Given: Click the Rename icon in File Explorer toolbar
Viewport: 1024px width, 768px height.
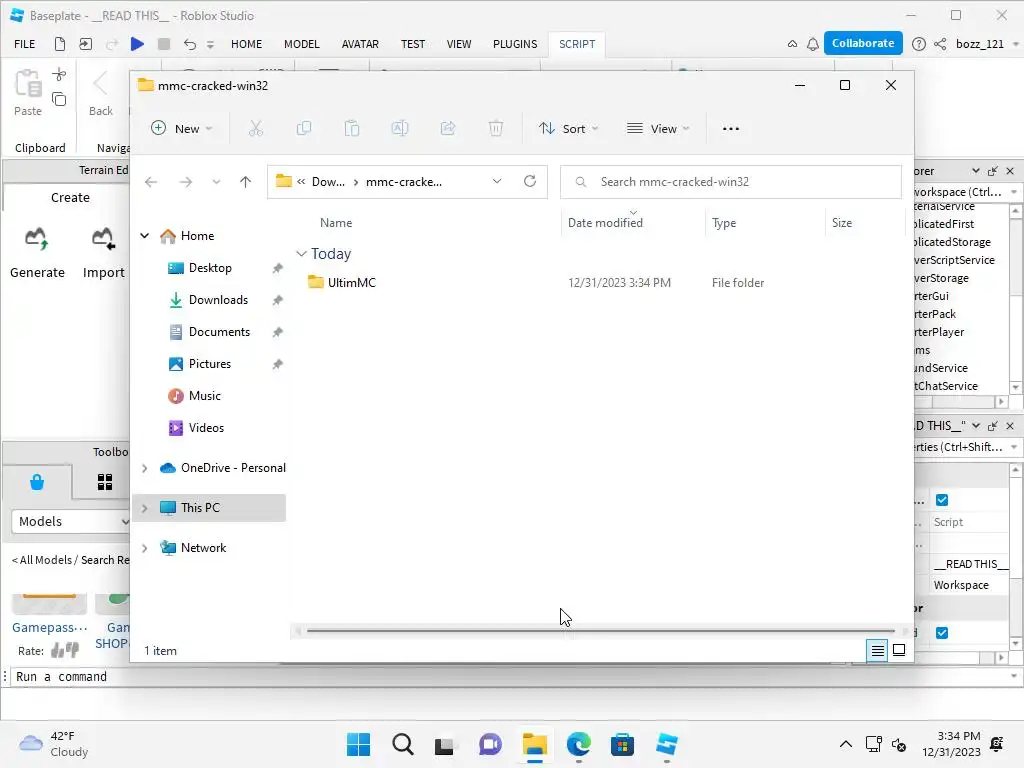Looking at the screenshot, I should tap(400, 129).
